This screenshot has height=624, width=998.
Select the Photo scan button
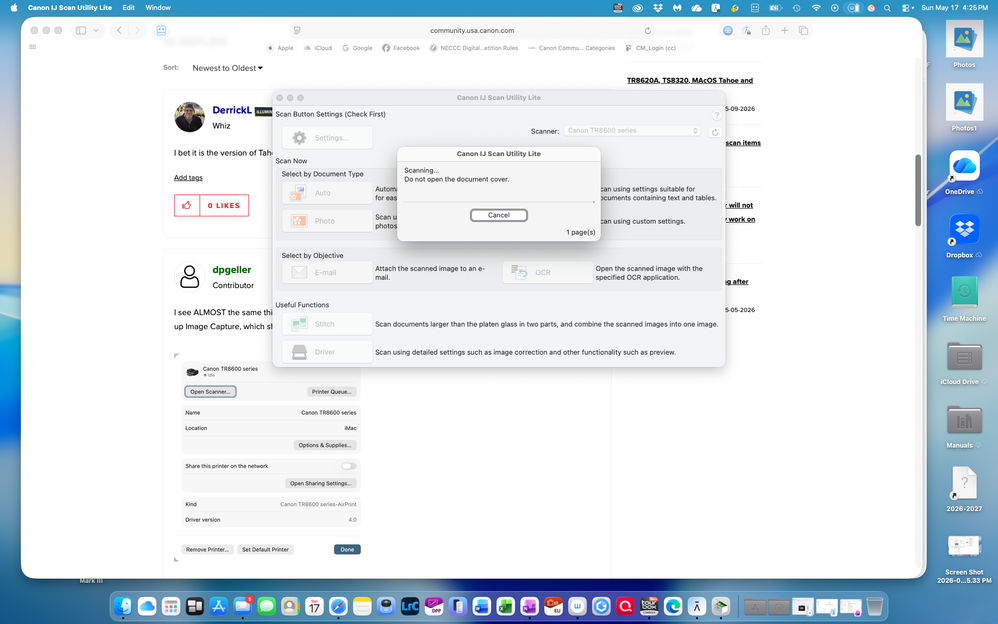pyautogui.click(x=327, y=221)
